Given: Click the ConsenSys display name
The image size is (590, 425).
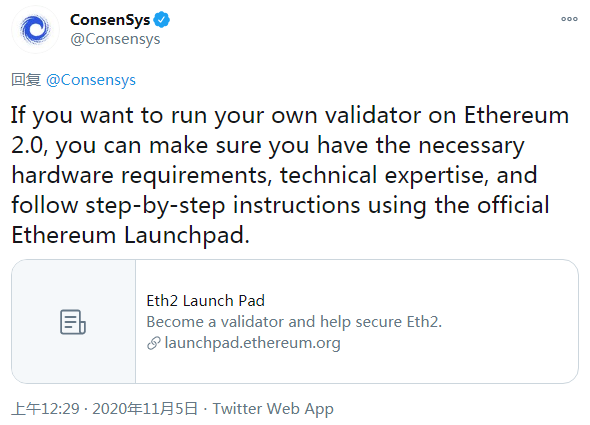Looking at the screenshot, I should click(110, 20).
